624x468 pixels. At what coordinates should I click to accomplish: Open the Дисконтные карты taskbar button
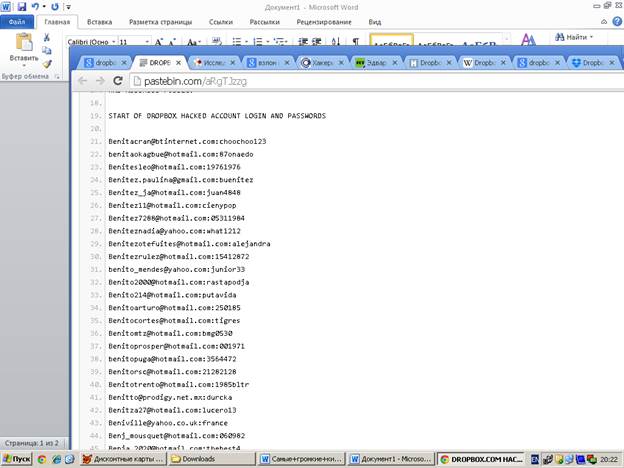point(123,459)
